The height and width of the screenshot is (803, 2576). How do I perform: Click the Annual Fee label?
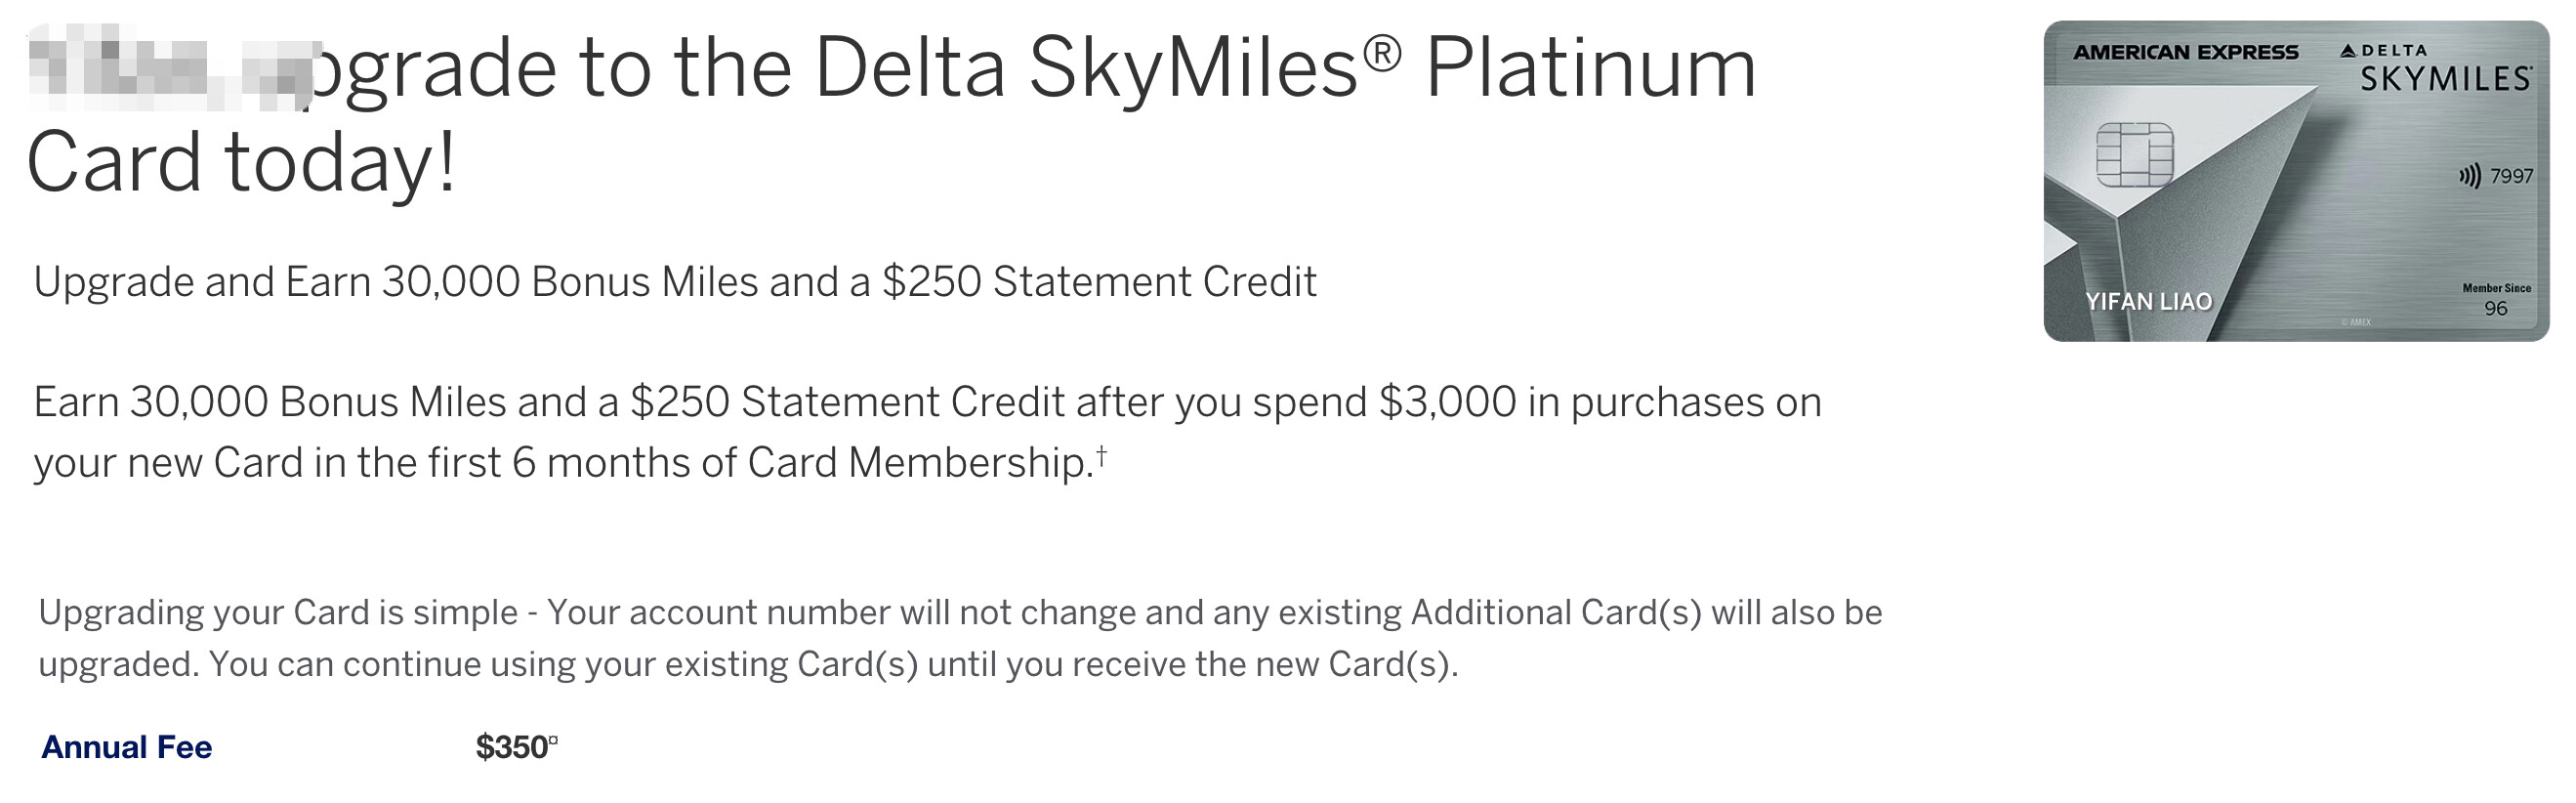(x=126, y=747)
